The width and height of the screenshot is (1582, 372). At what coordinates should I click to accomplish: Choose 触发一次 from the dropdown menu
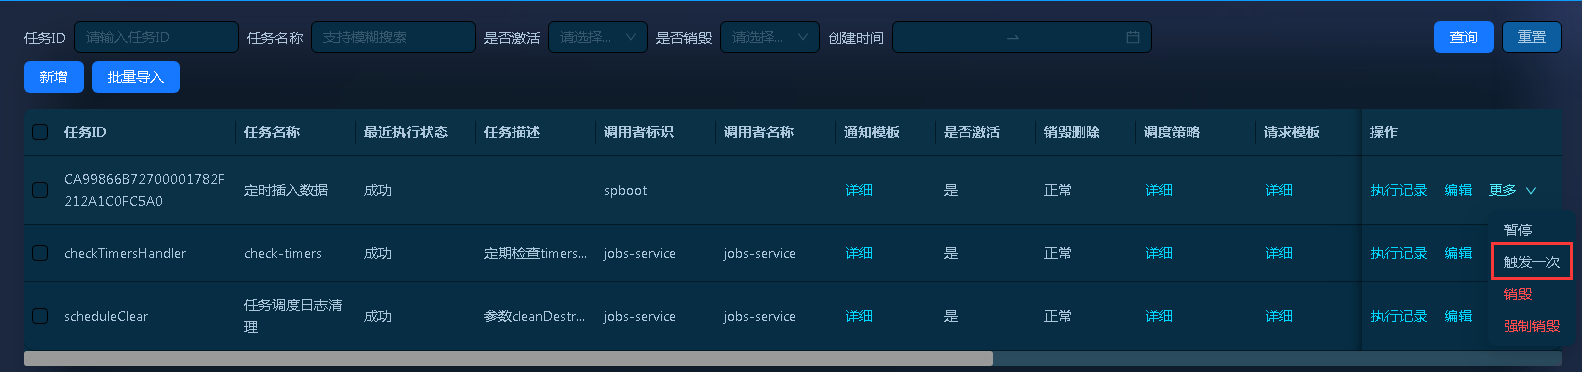pos(1531,262)
